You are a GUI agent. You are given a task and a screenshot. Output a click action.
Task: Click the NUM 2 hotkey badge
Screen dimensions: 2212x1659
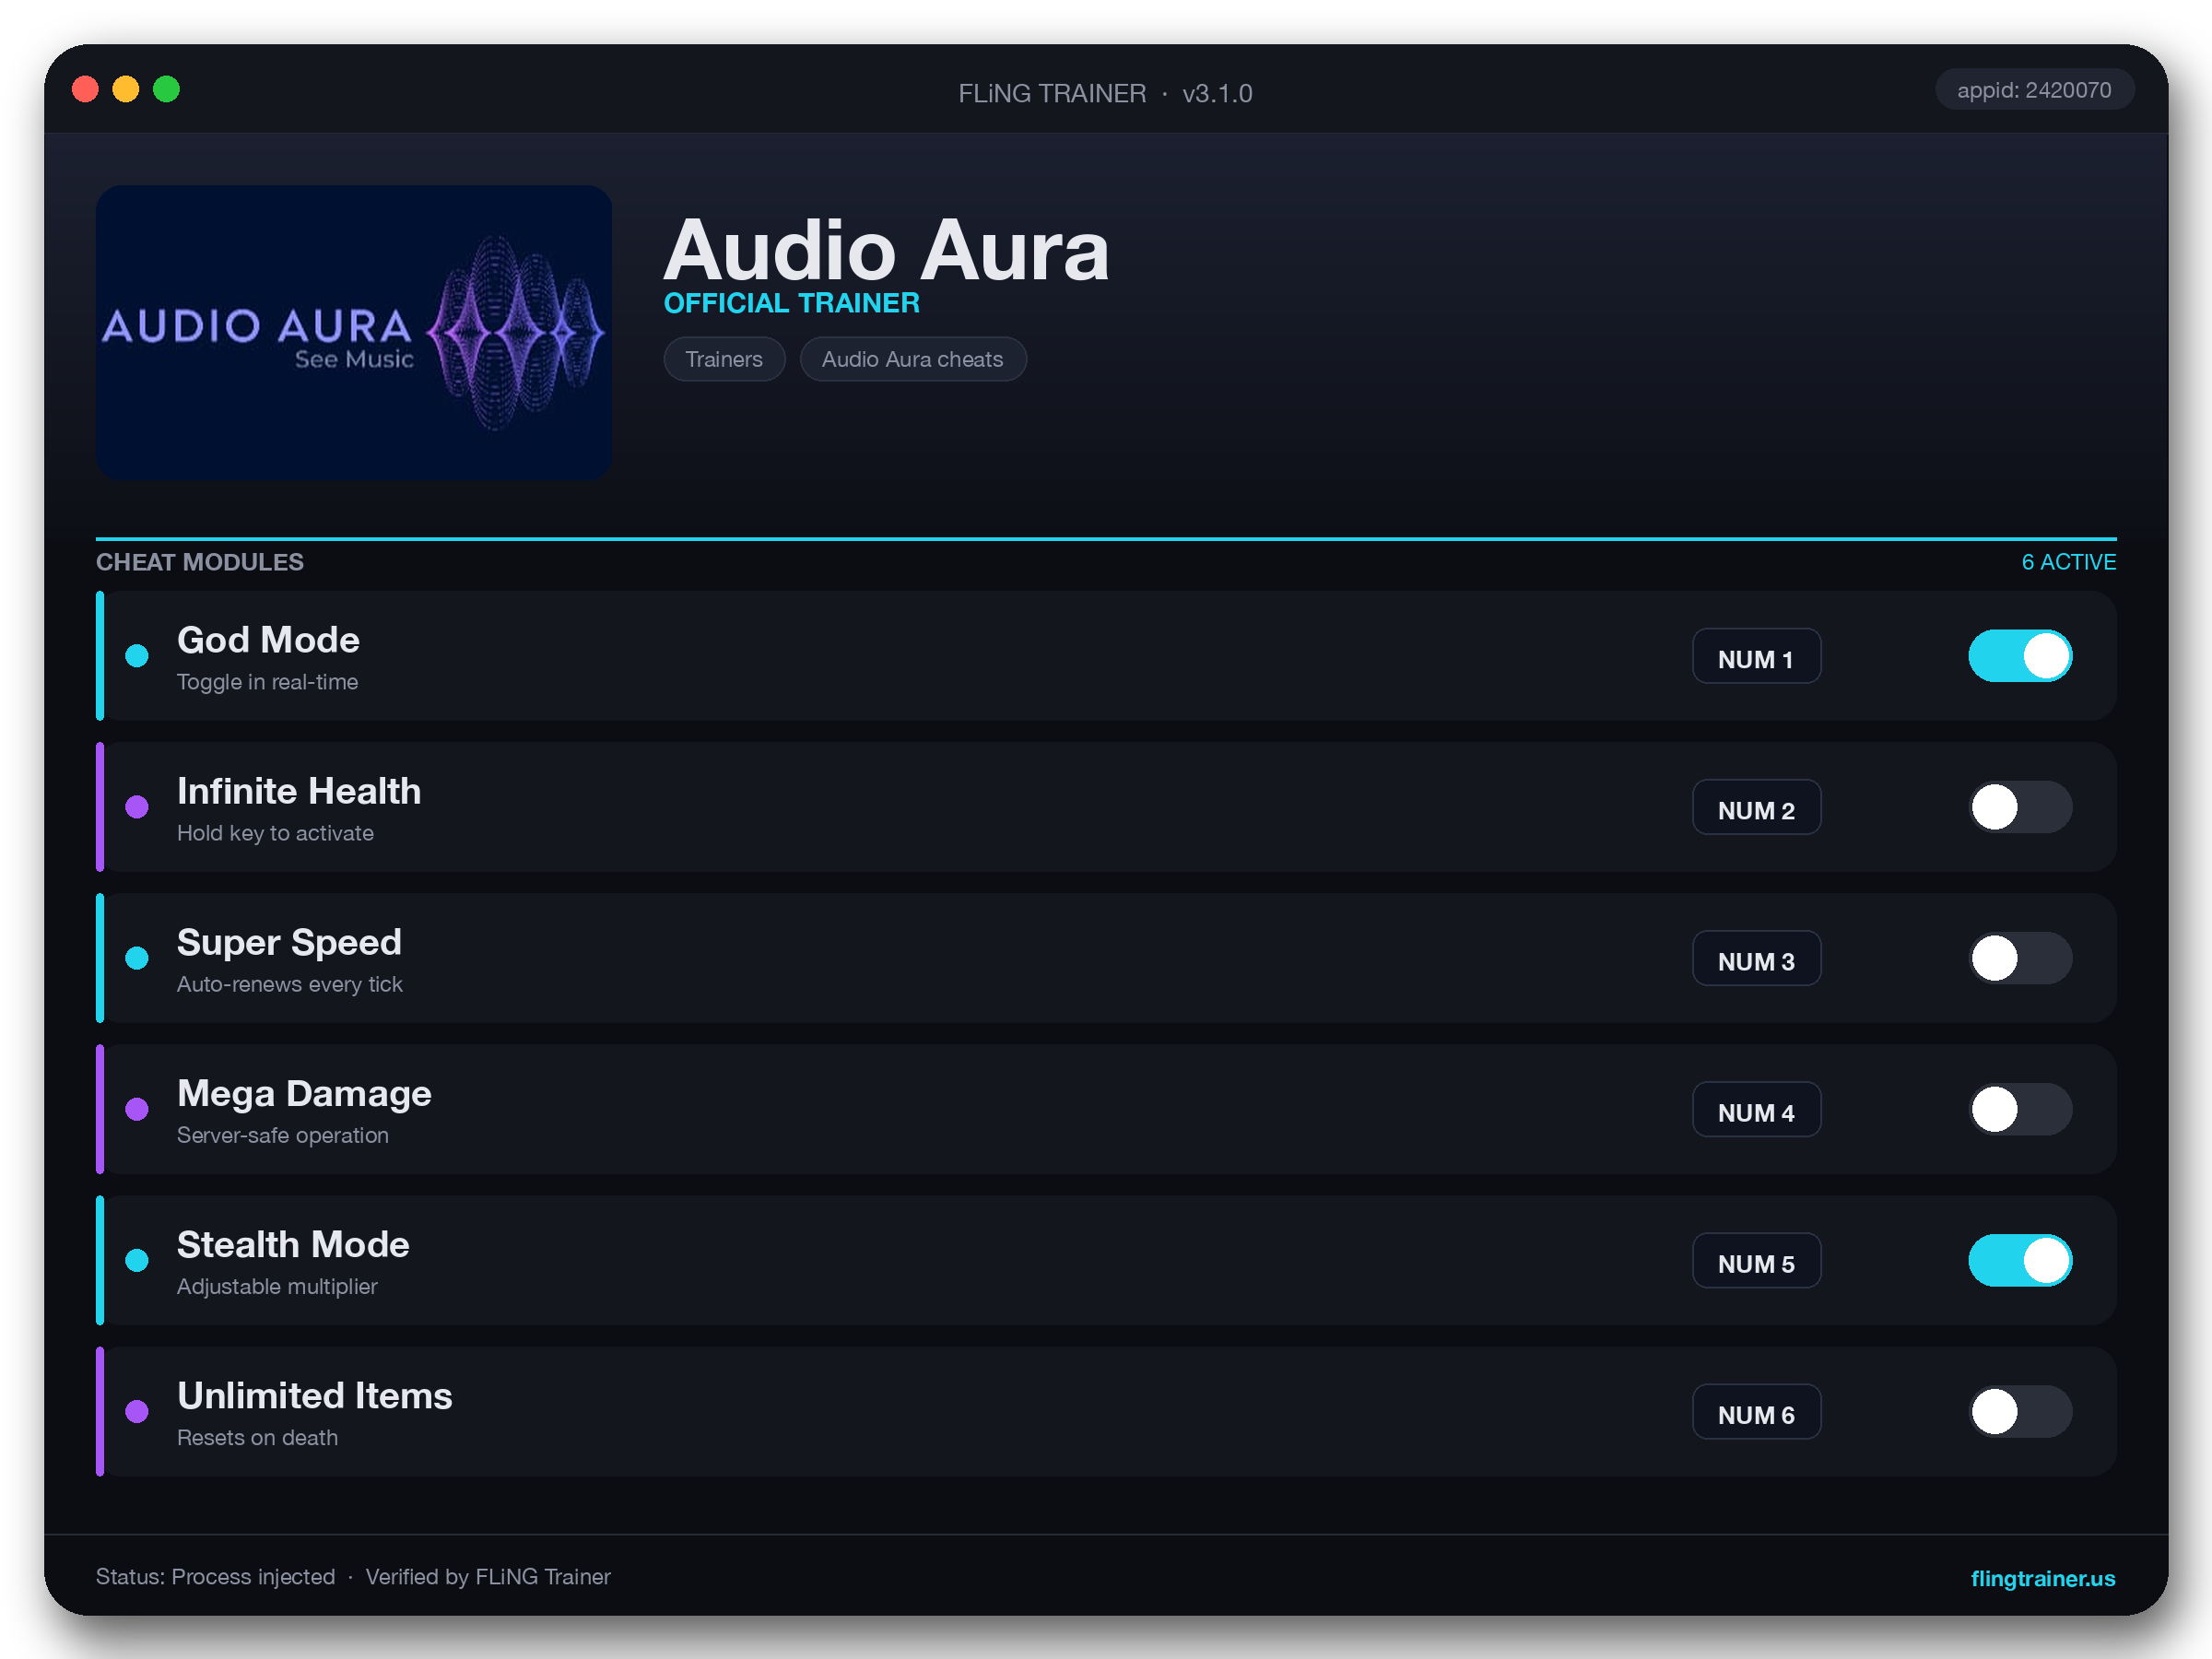click(x=1756, y=807)
